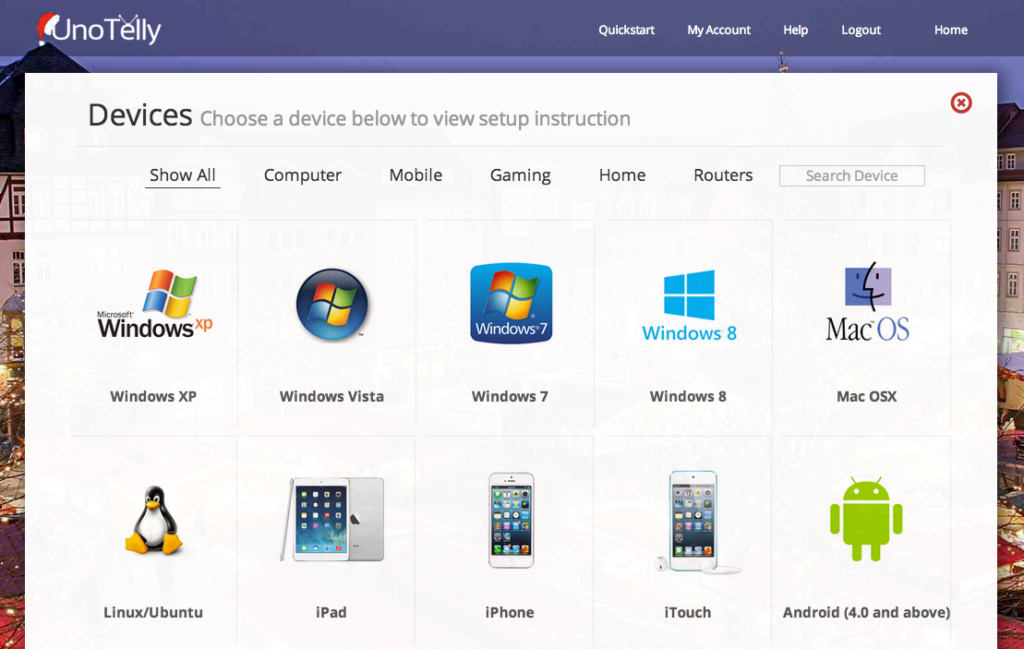Select the "Windows 8" caption text
The image size is (1024, 649).
688,396
